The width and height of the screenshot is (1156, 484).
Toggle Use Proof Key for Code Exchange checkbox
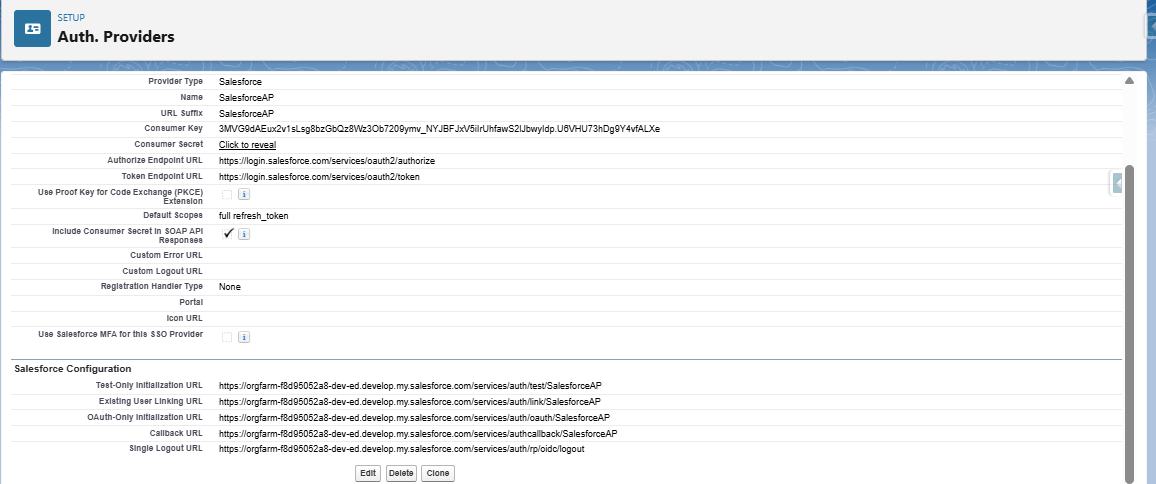[x=227, y=195]
